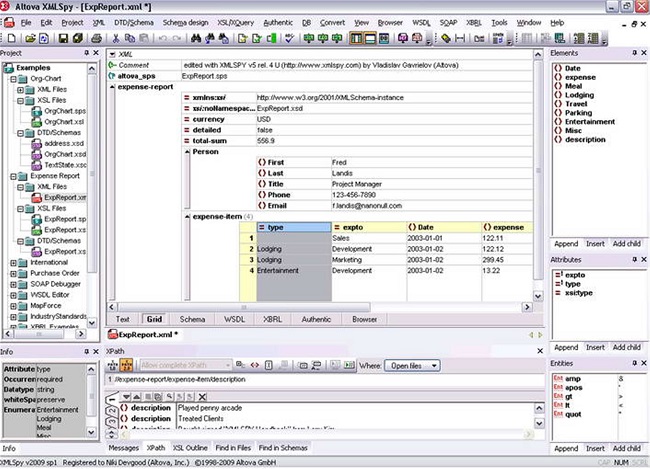650x469 pixels.
Task: Toggle the tile vertically window layout button
Action: [x=356, y=39]
